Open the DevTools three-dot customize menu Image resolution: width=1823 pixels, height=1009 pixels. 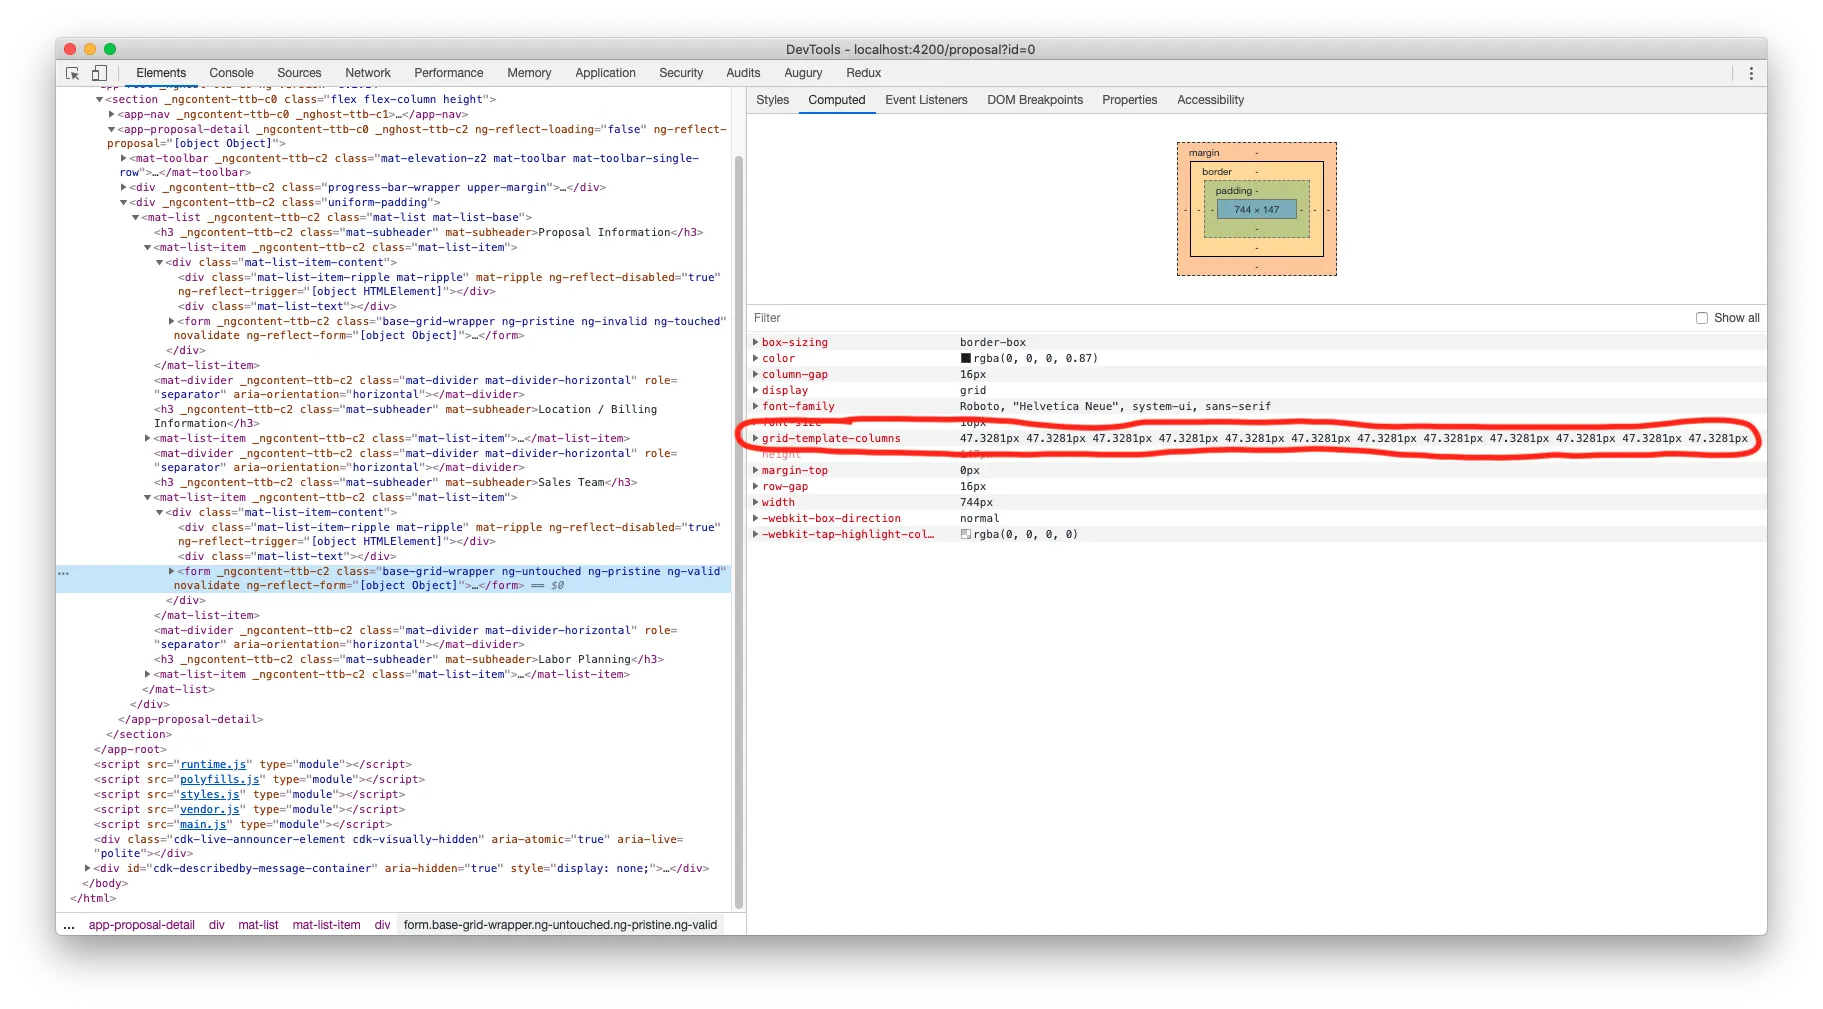tap(1751, 73)
